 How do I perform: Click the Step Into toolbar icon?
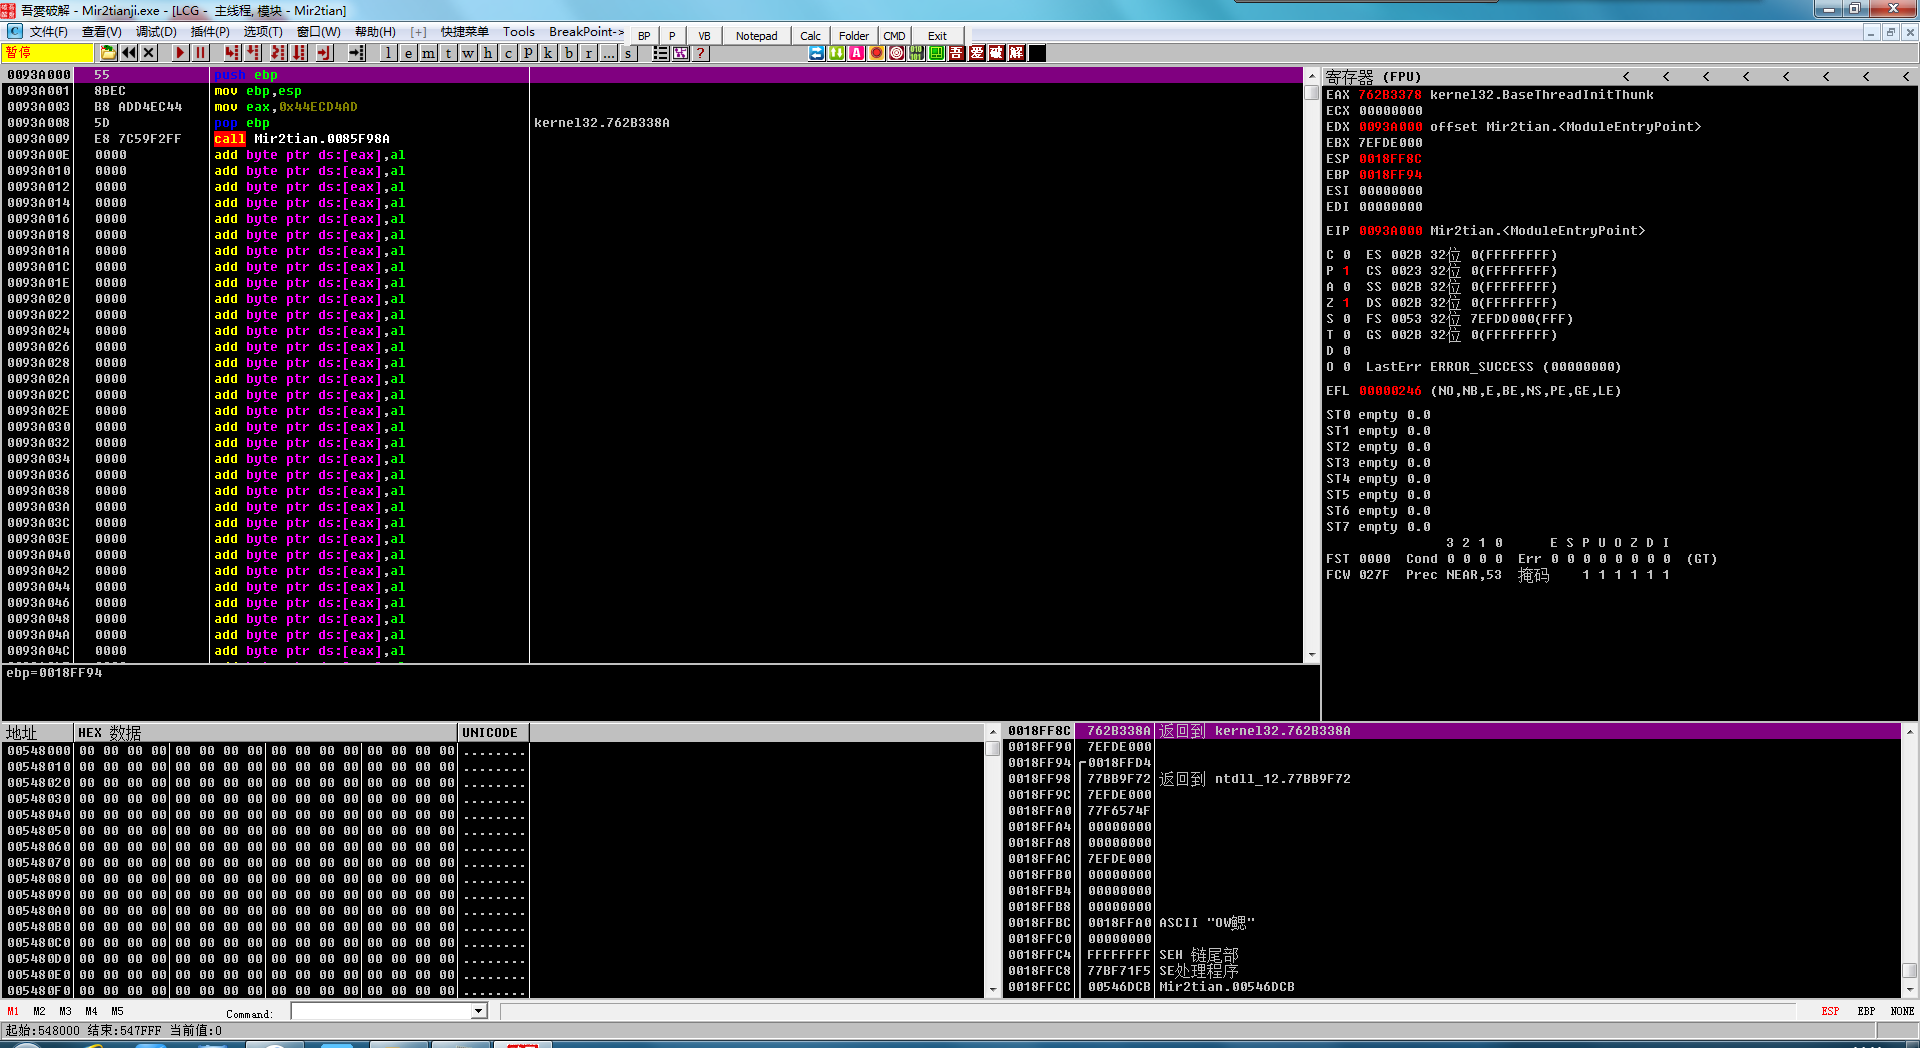[x=232, y=53]
